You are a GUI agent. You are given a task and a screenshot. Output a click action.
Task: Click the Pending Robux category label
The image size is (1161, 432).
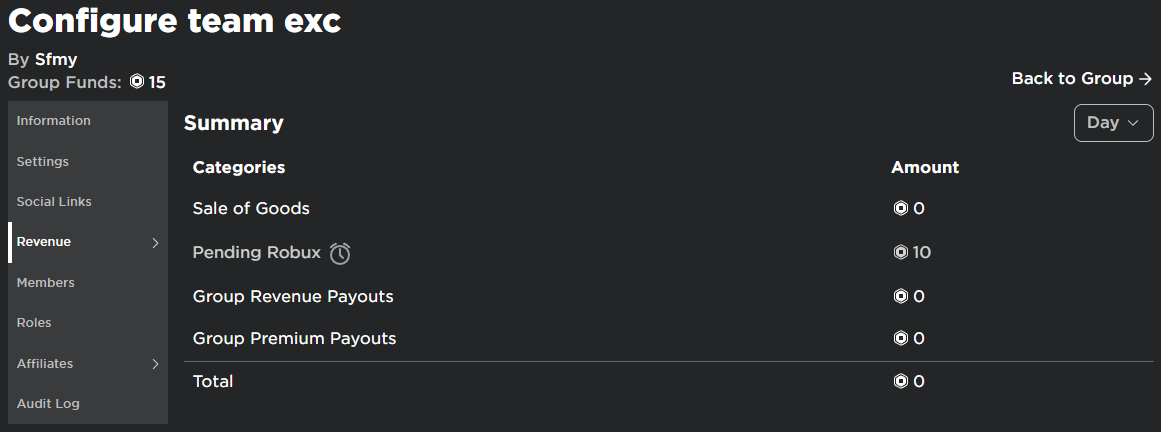(x=257, y=253)
